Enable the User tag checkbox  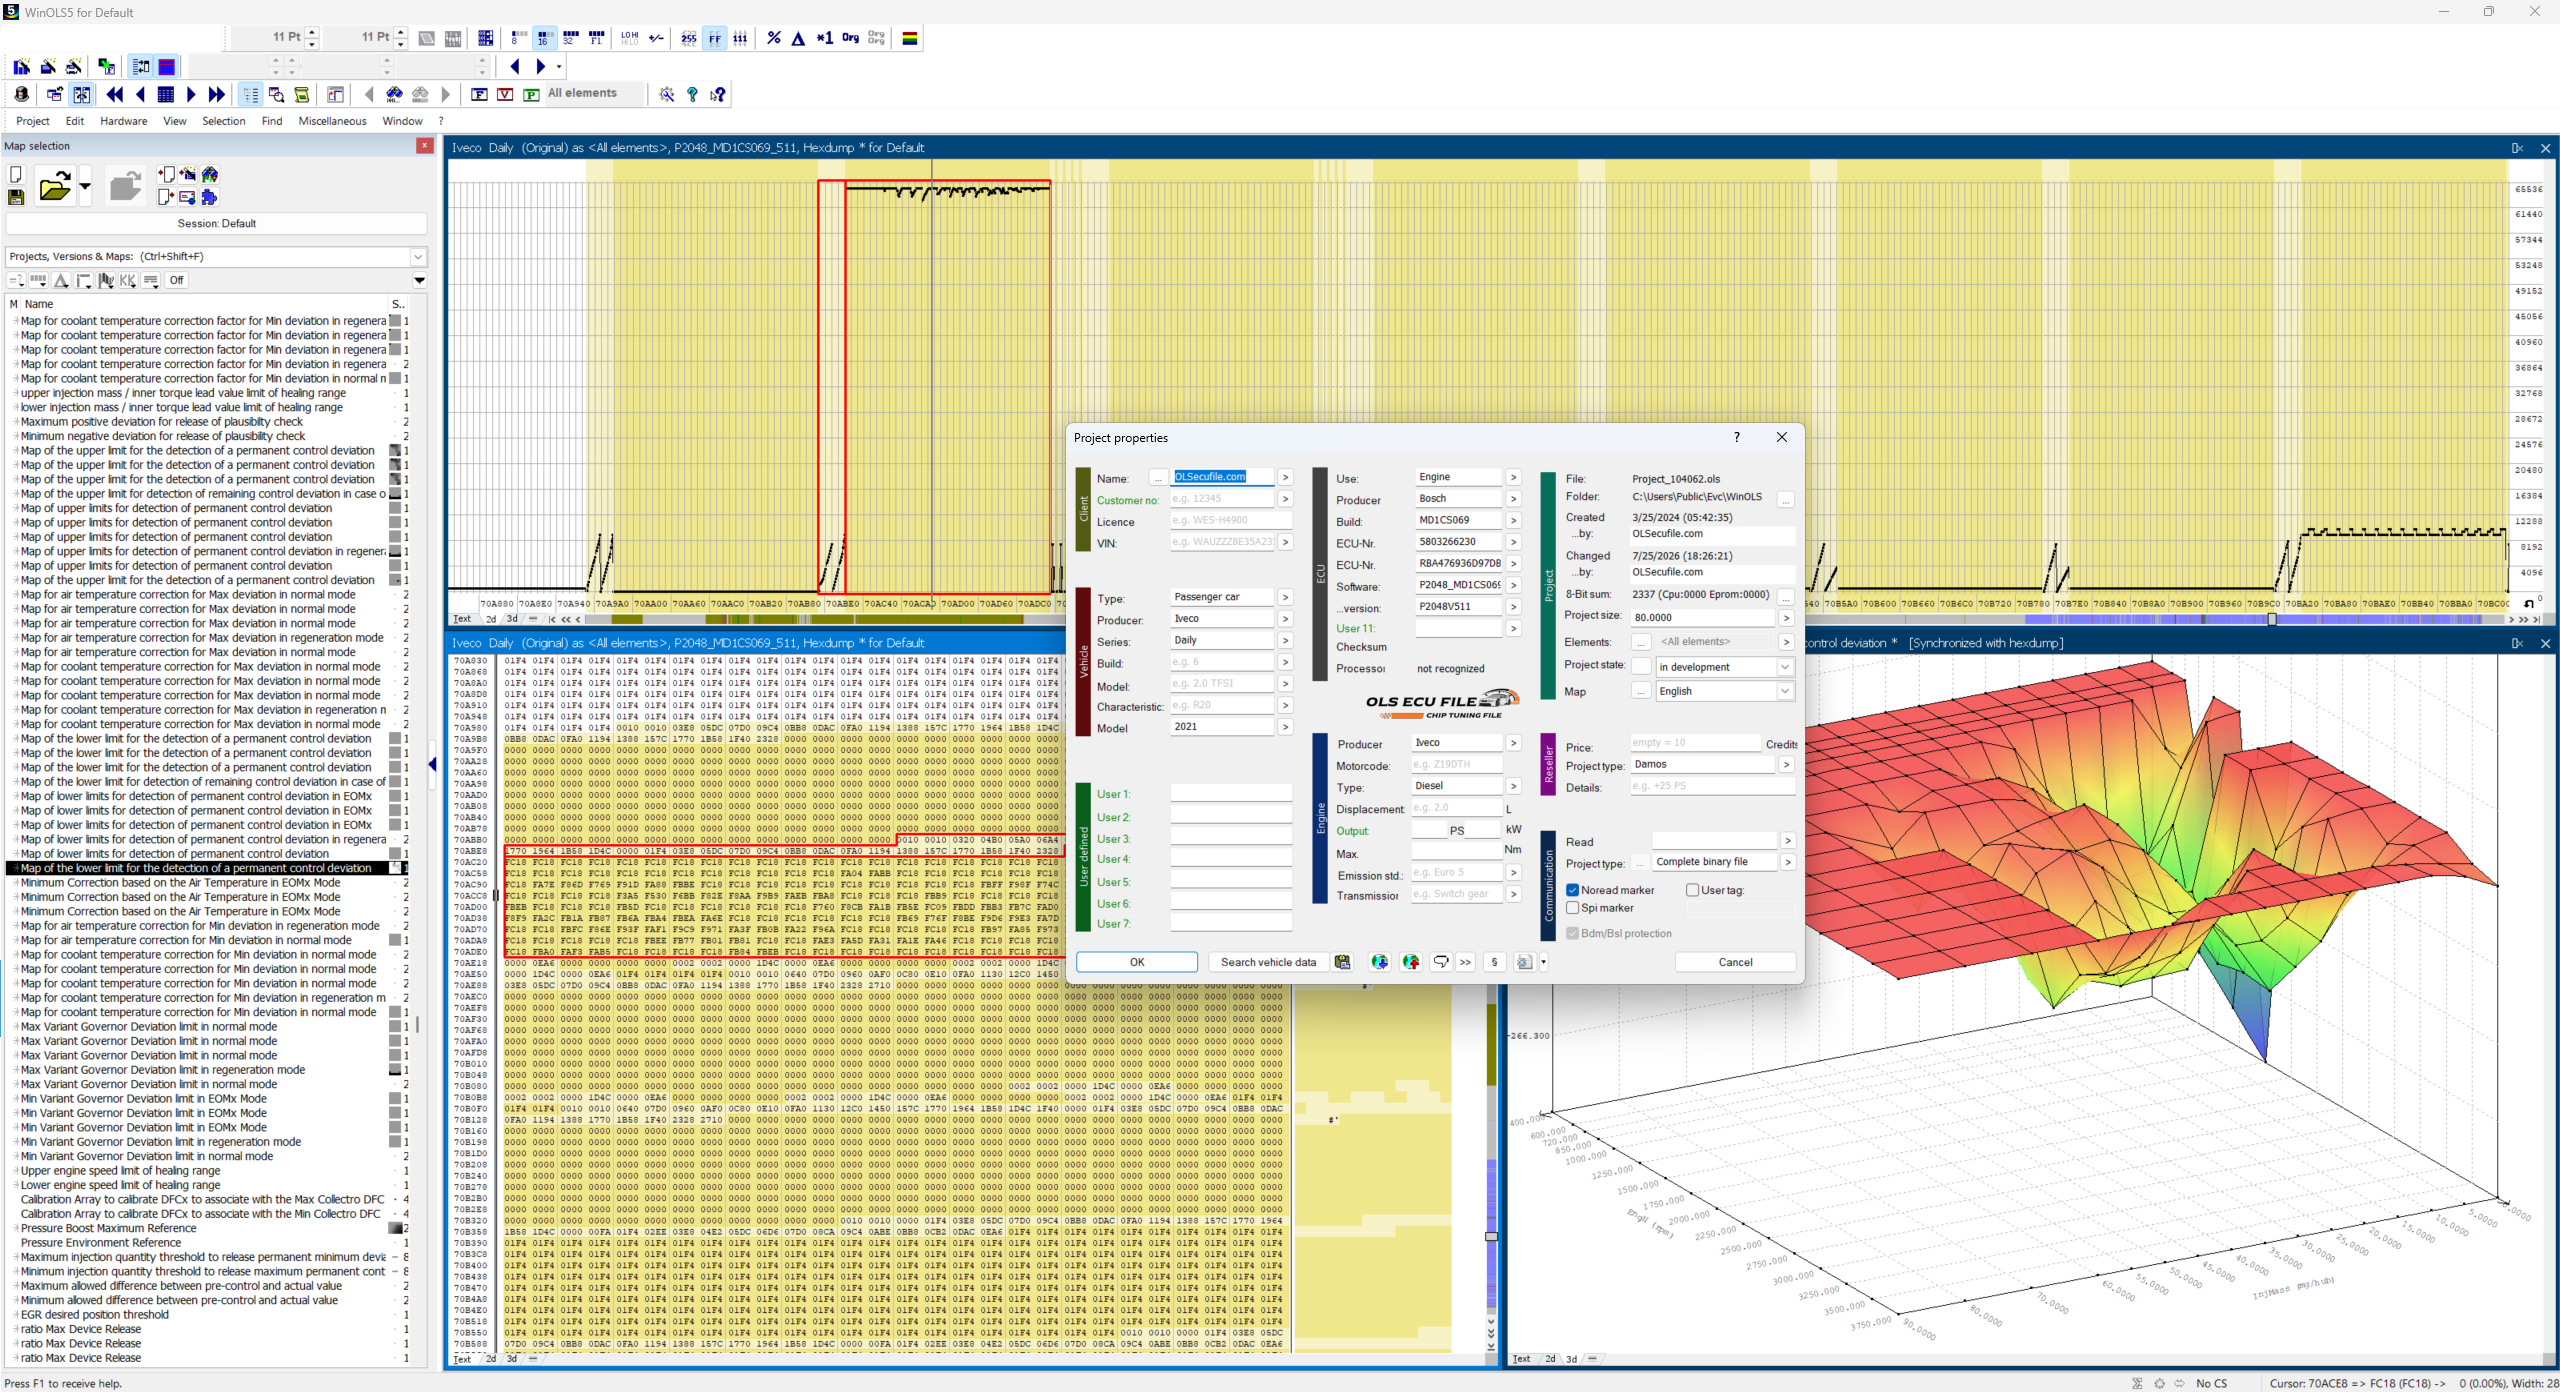[1693, 890]
